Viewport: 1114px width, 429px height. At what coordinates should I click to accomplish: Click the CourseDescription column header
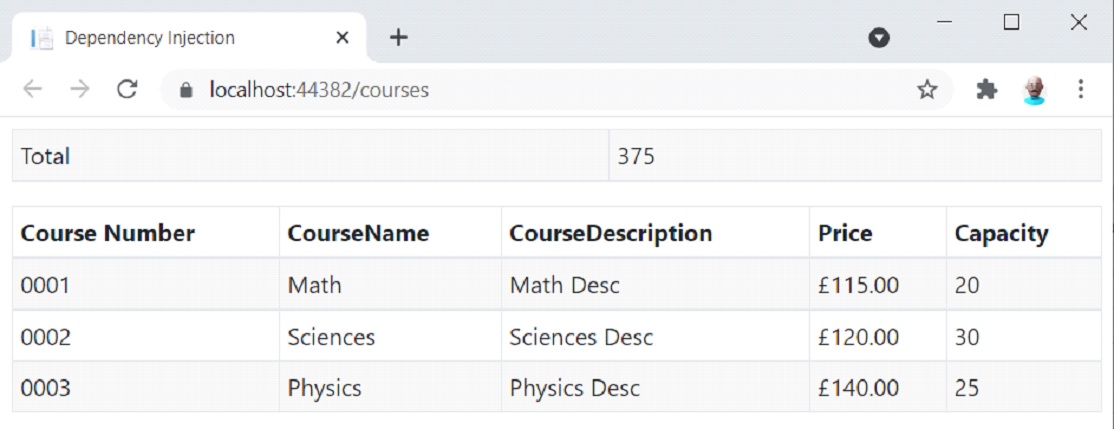click(x=610, y=234)
